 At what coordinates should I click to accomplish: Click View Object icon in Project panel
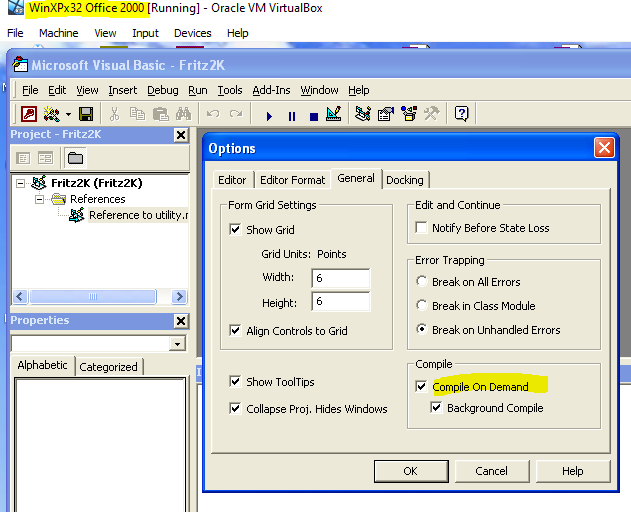coord(45,158)
